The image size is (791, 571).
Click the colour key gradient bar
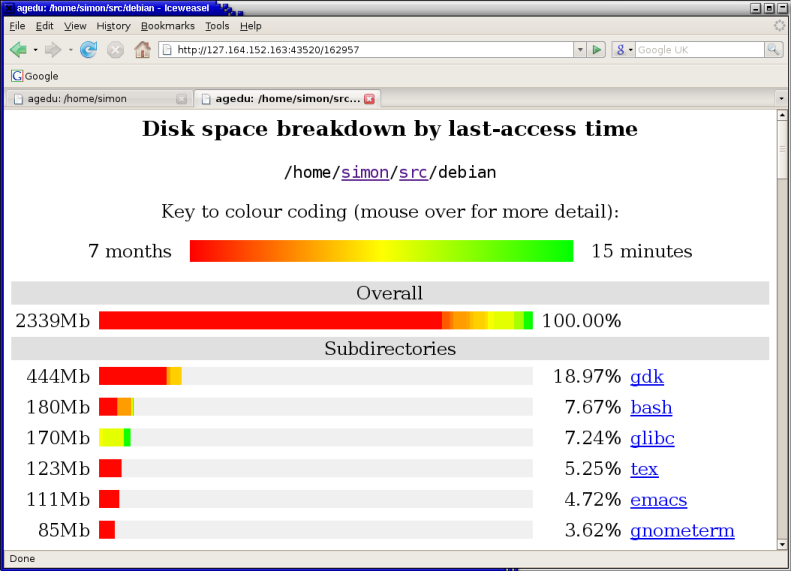[x=381, y=251]
